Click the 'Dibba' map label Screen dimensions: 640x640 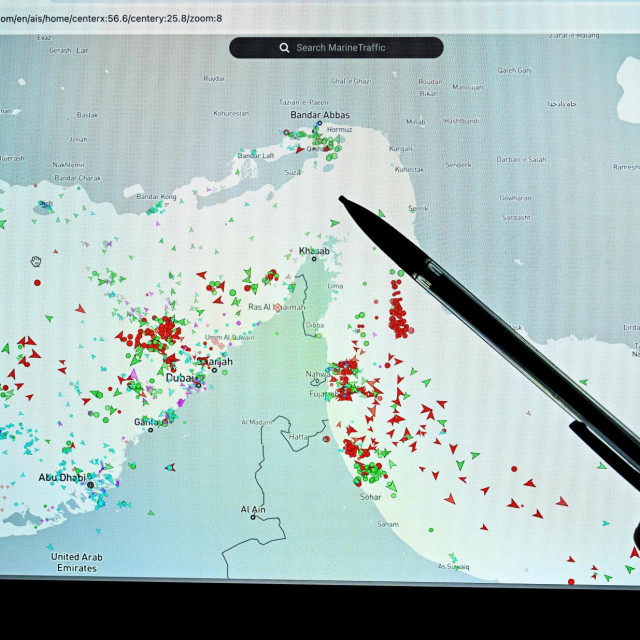[315, 325]
